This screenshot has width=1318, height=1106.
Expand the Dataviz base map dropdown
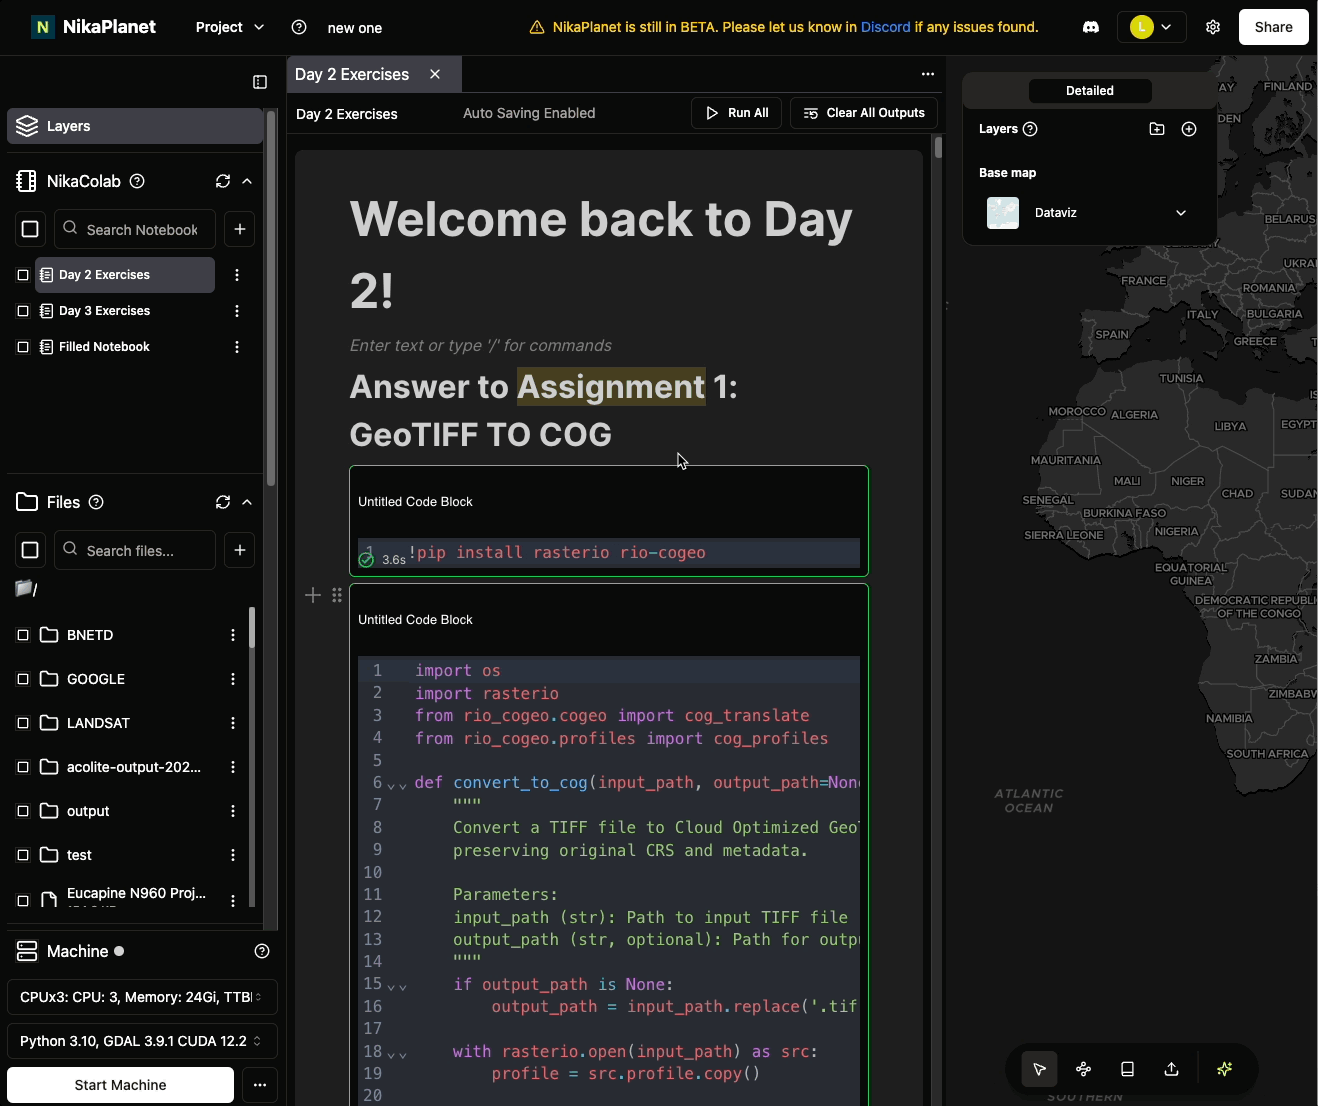1181,213
